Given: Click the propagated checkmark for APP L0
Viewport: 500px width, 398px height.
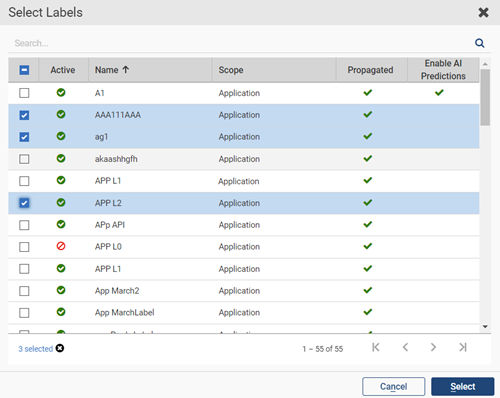Looking at the screenshot, I should pos(368,246).
